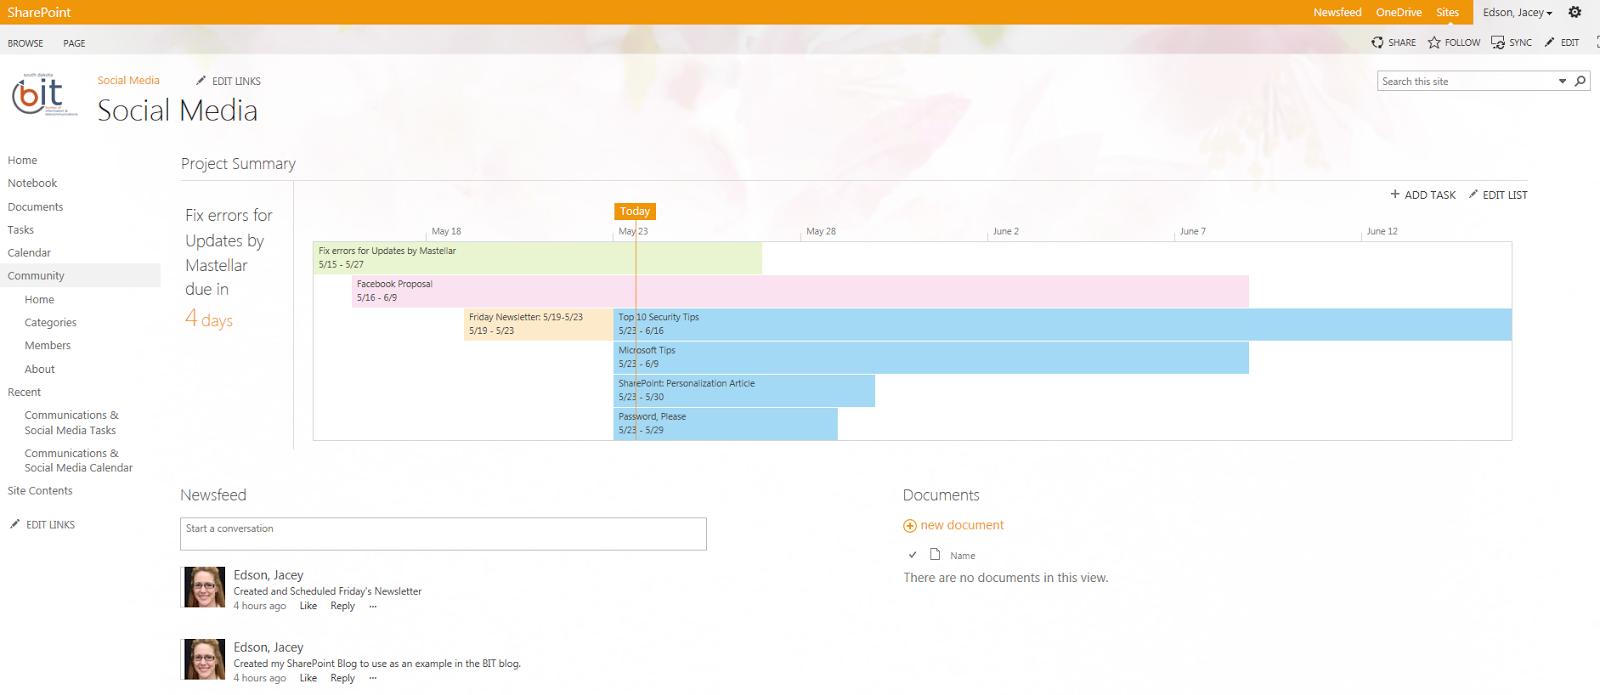
Task: Like the SharePoint Blog post
Action: click(308, 678)
